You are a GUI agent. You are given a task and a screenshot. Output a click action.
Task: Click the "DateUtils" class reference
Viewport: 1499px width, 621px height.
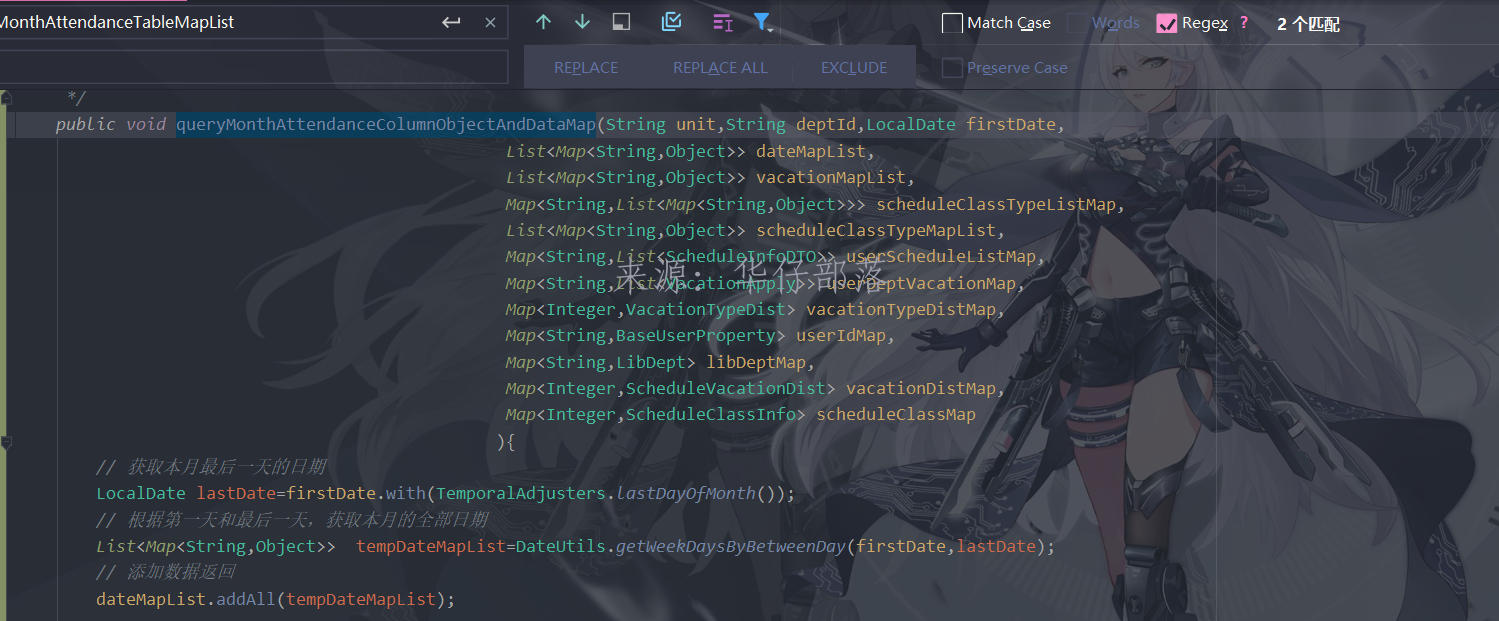tap(561, 546)
